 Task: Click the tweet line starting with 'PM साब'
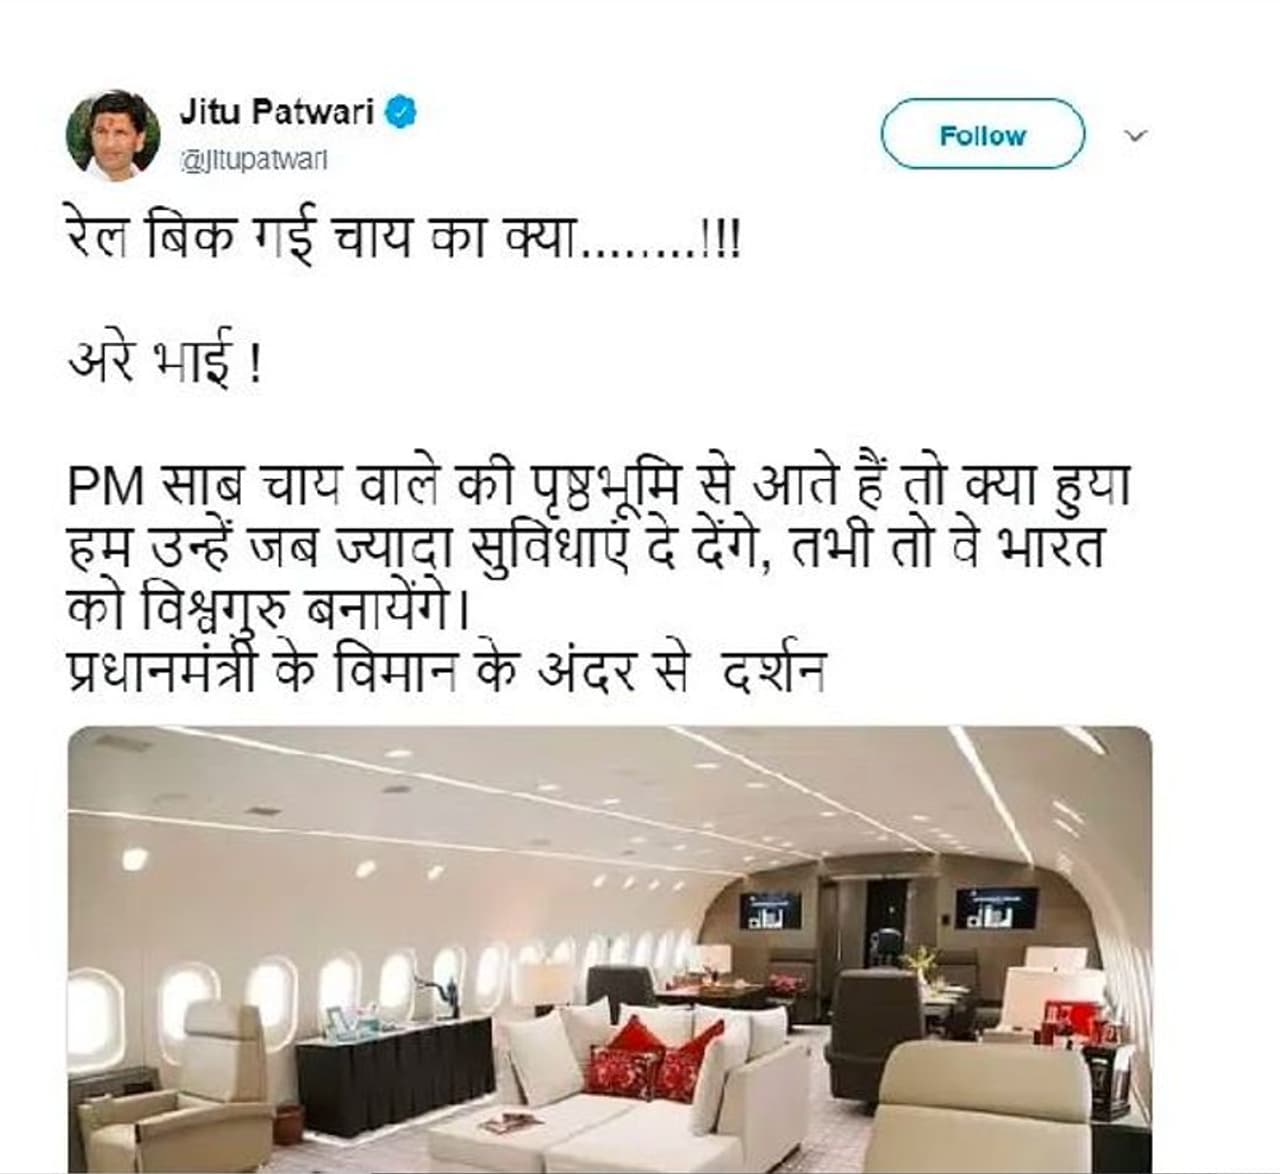tap(598, 487)
